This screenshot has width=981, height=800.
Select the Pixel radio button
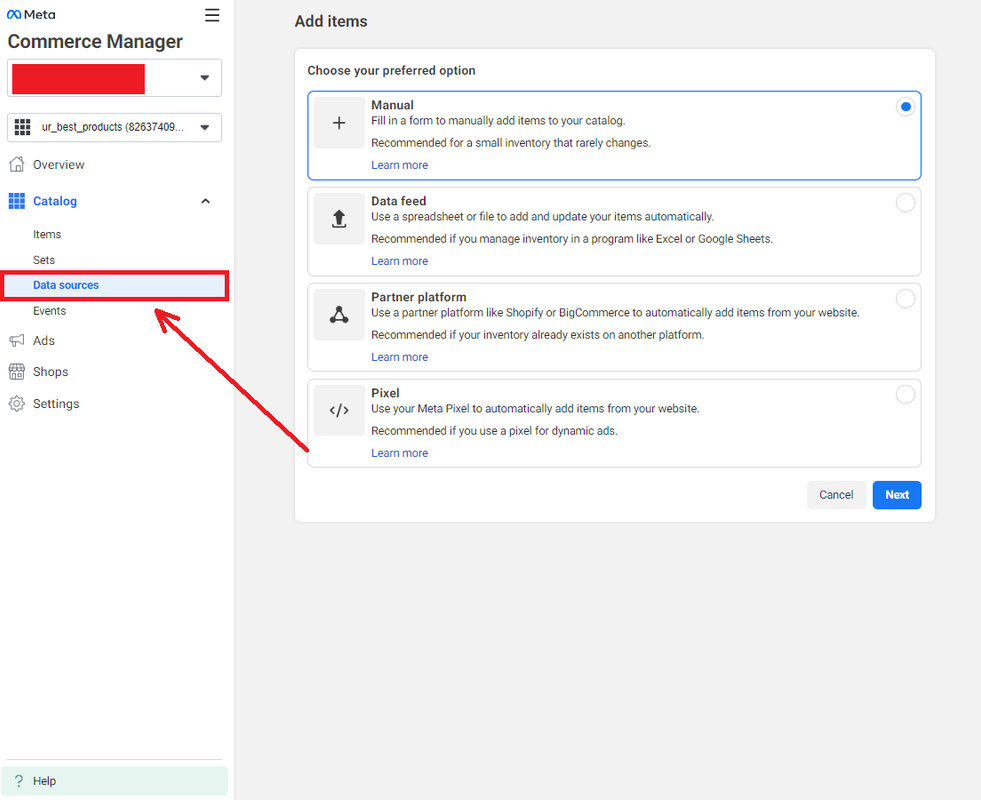click(x=905, y=395)
